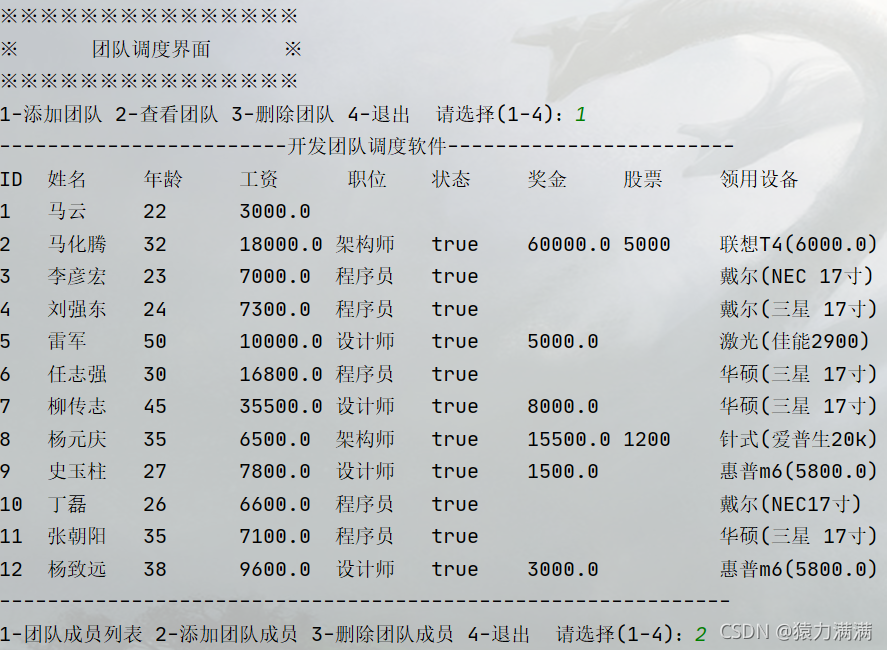Click the name 杨元庆
The height and width of the screenshot is (650, 887).
(x=77, y=440)
